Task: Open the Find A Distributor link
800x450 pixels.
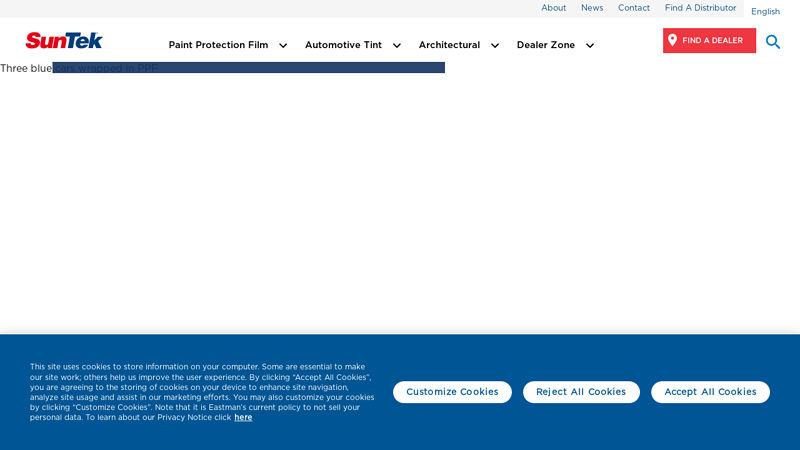Action: point(700,8)
